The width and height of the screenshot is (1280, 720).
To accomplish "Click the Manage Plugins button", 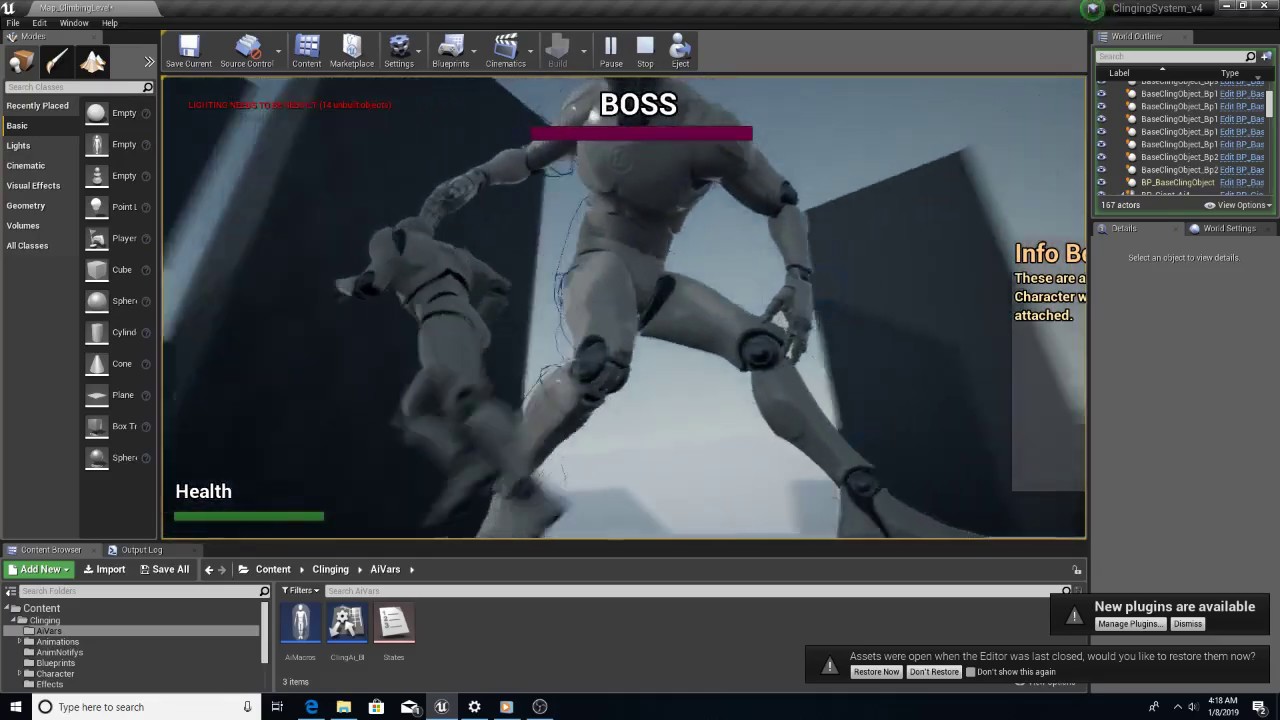I will tap(1130, 624).
